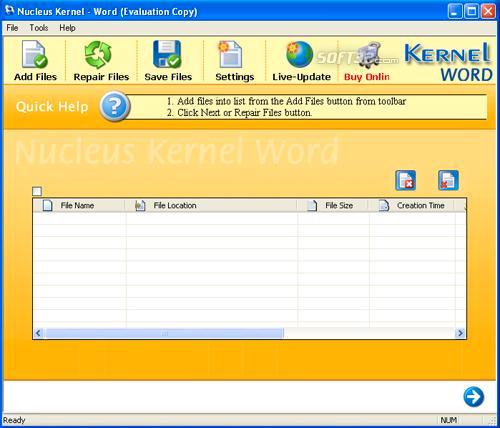Click the NUM indicator in status bar
The width and height of the screenshot is (500, 428).
449,420
